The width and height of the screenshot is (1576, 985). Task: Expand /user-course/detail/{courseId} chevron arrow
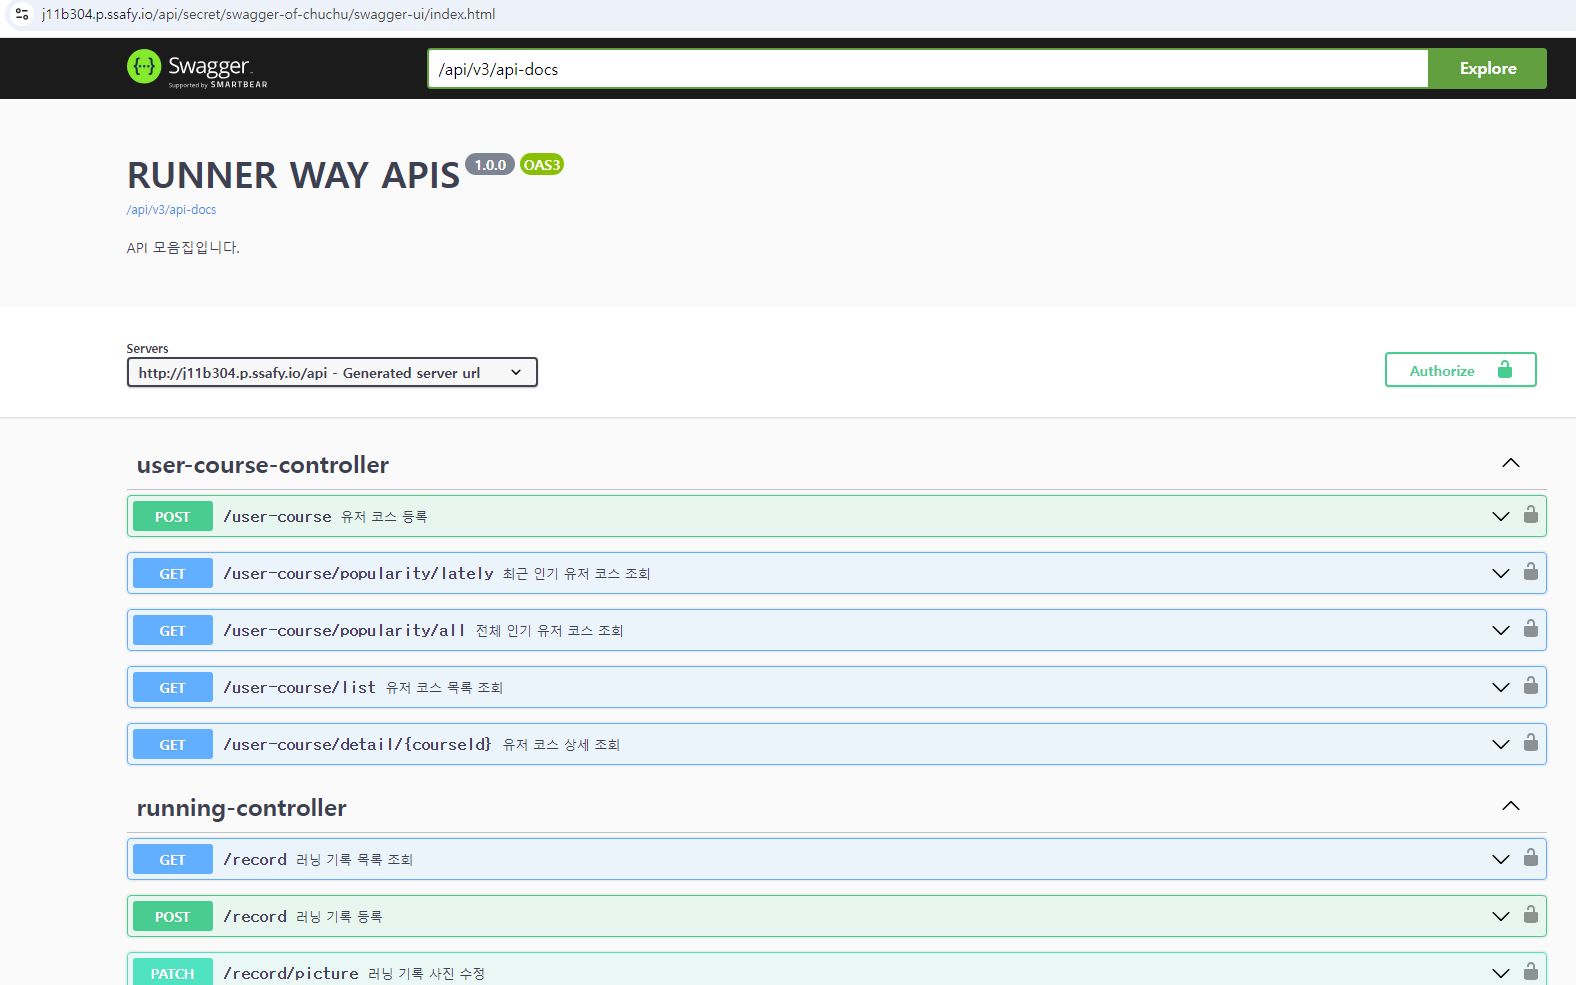pyautogui.click(x=1500, y=744)
